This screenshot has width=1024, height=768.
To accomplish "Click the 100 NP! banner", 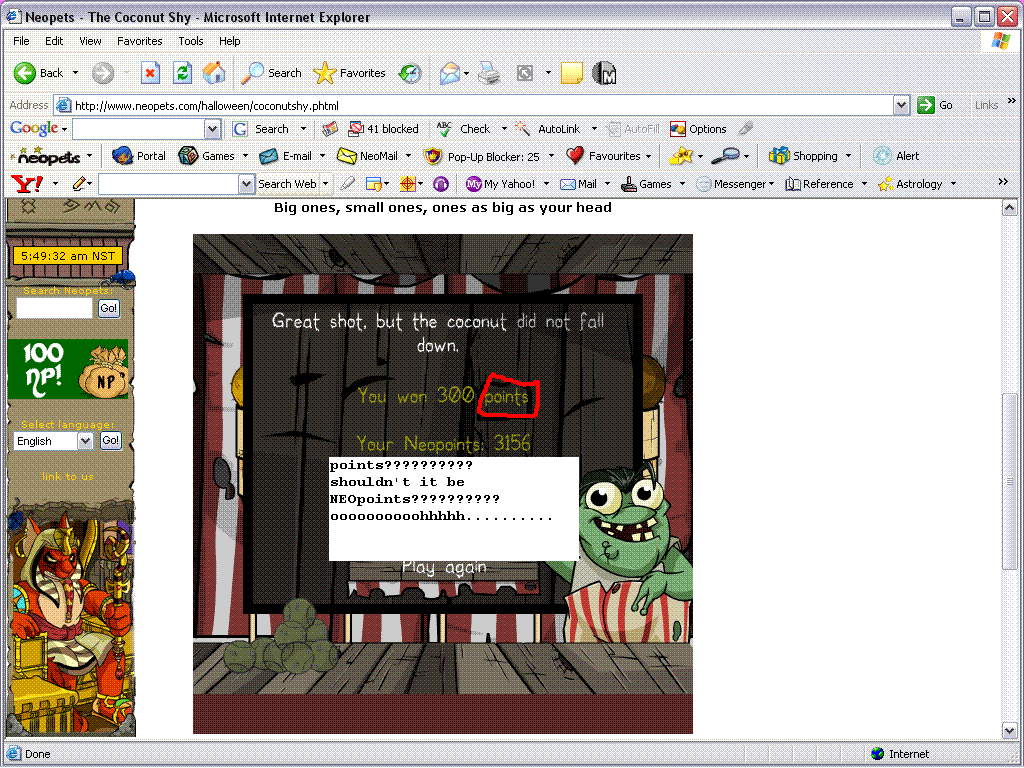I will click(68, 369).
